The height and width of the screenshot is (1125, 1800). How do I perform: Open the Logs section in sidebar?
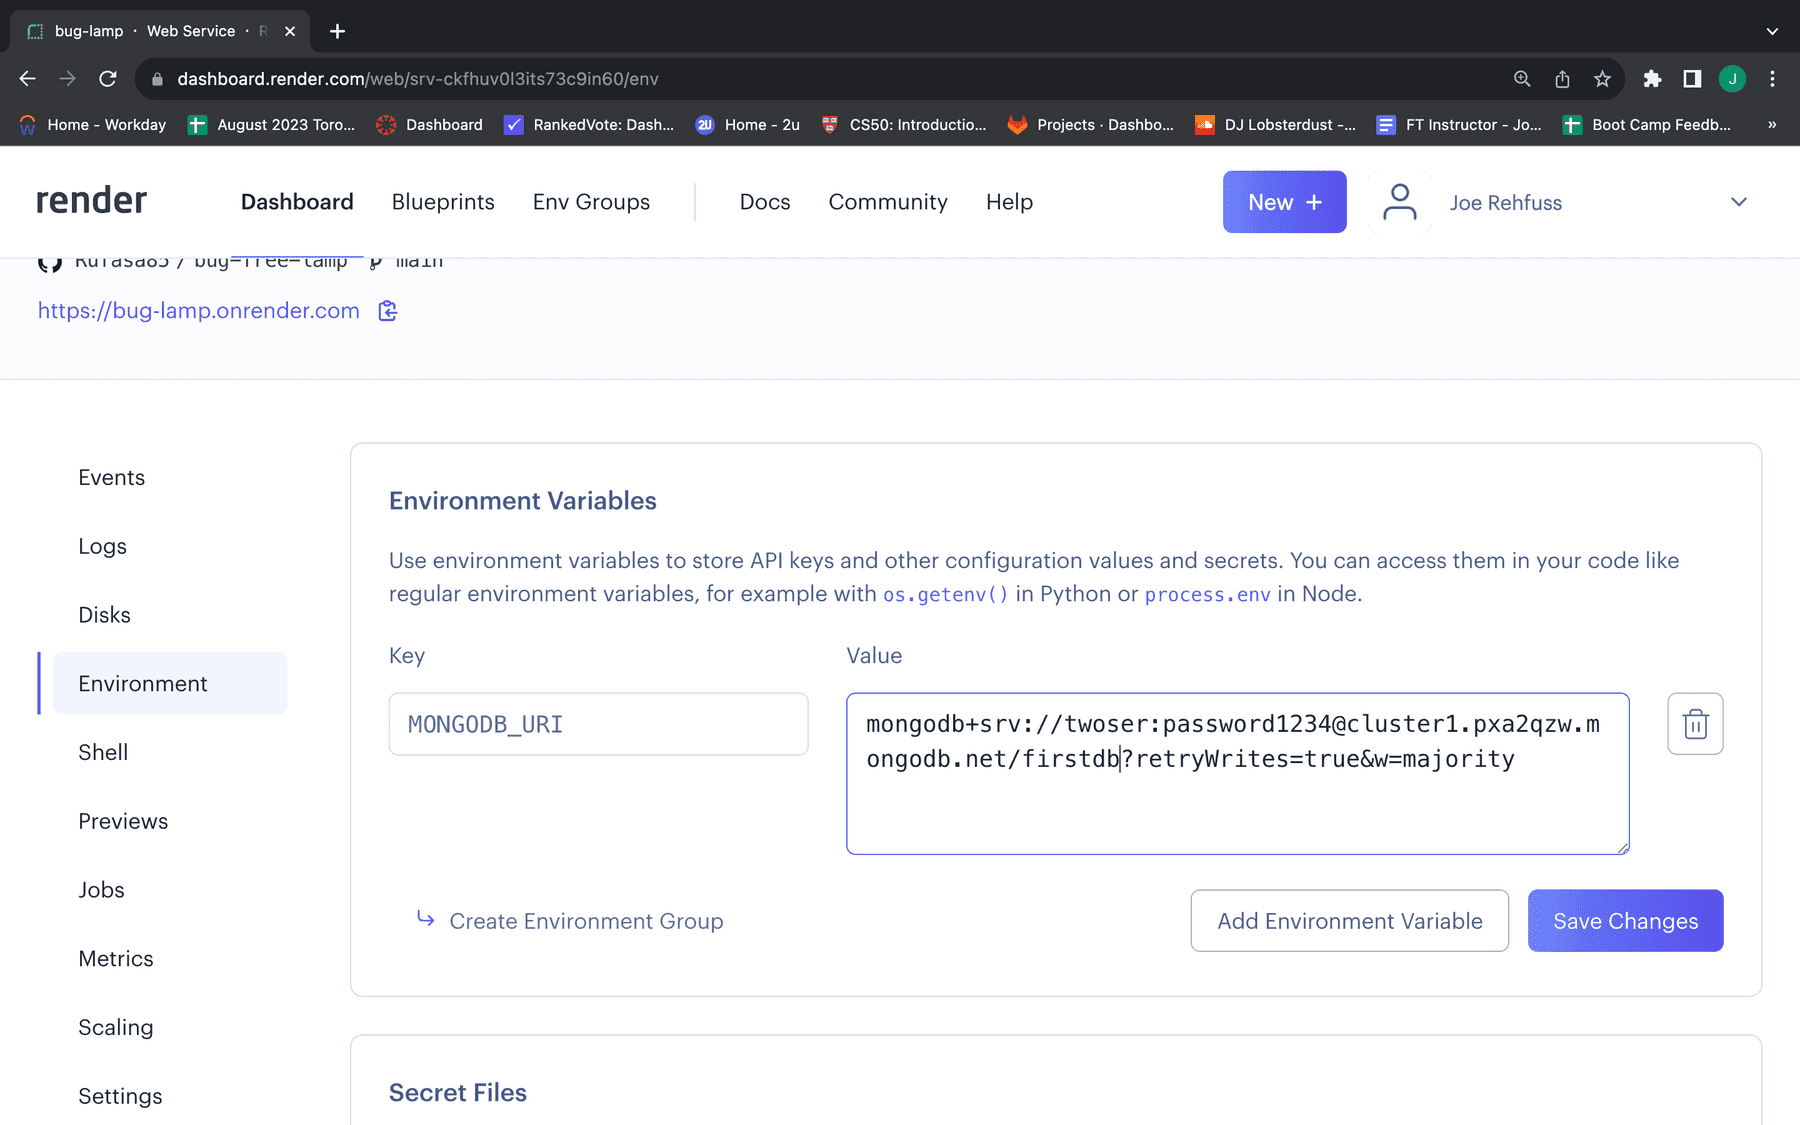103,546
